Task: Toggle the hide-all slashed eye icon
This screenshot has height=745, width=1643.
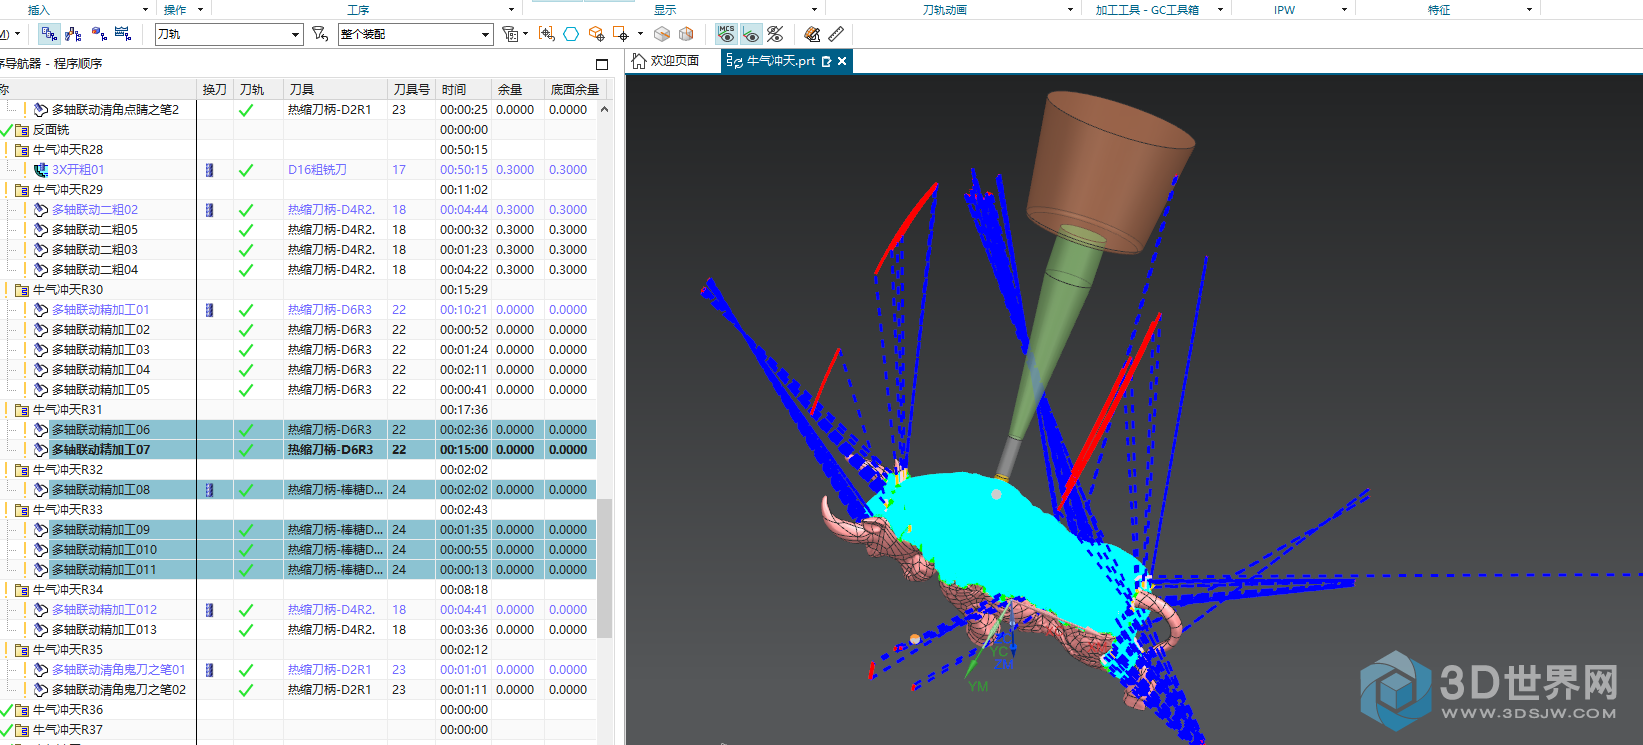Action: [775, 34]
